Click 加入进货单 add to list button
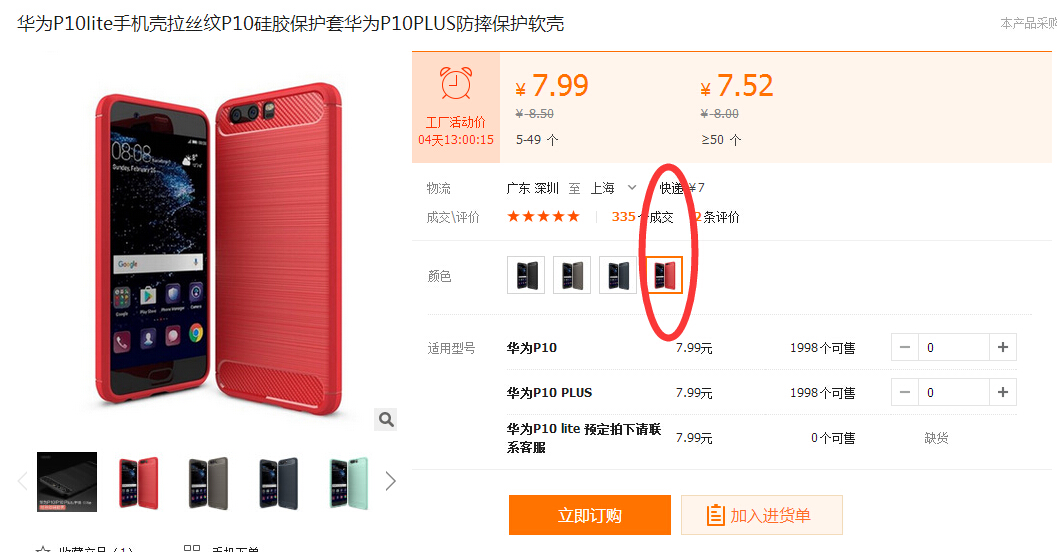 coord(762,515)
